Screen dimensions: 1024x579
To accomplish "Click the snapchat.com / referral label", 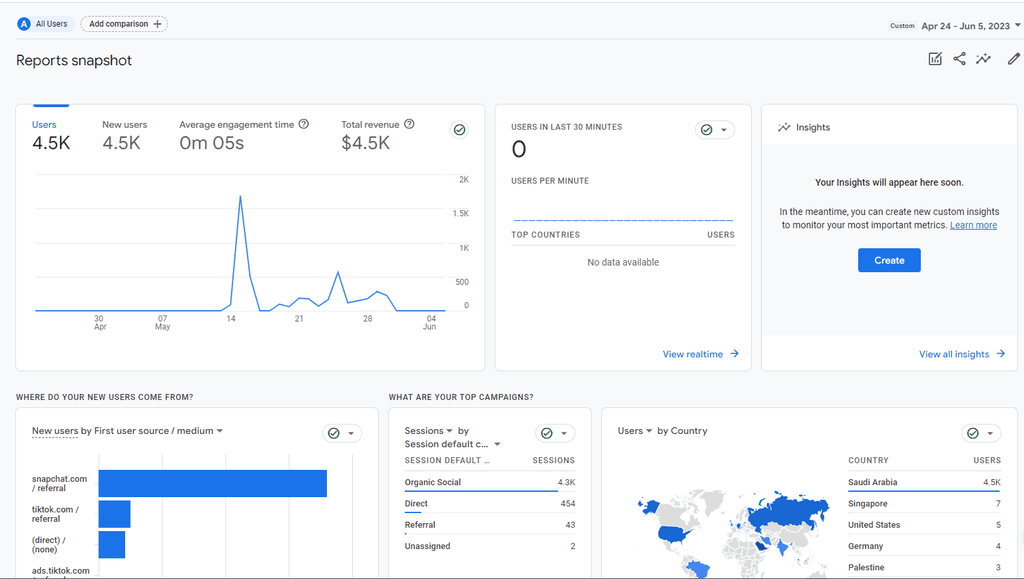I will click(x=59, y=484).
